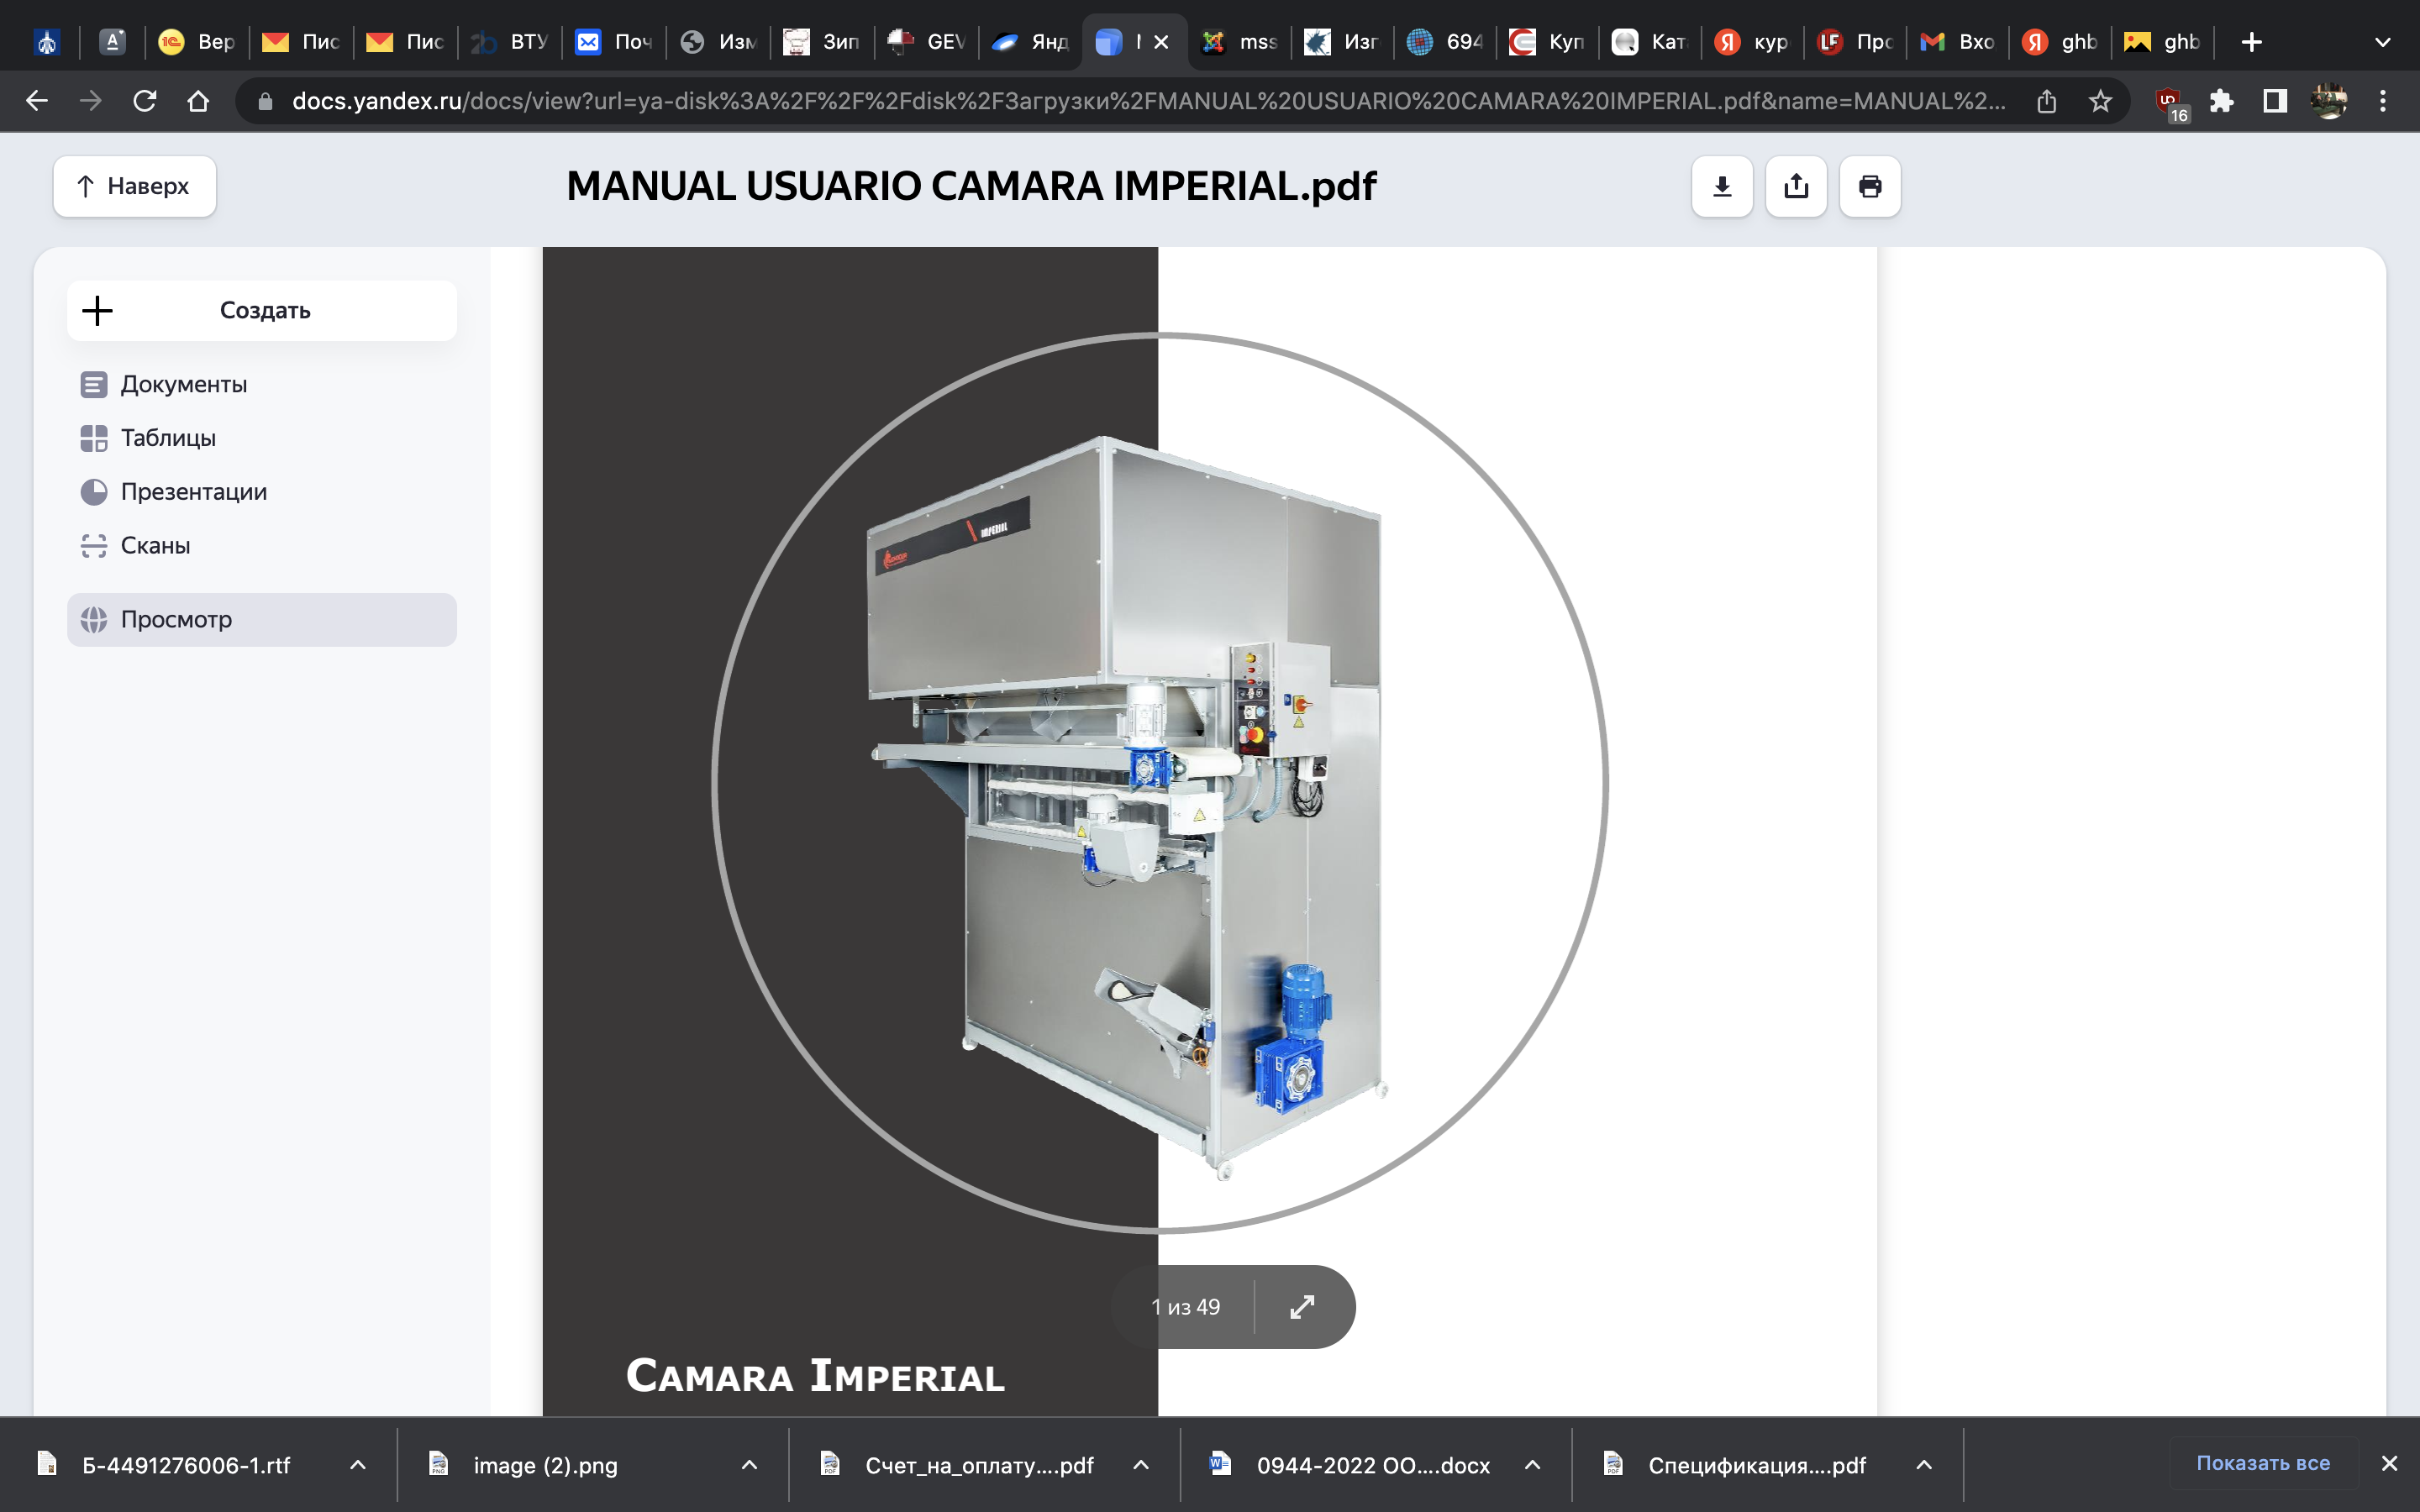Image resolution: width=2420 pixels, height=1512 pixels.
Task: Click Показать все downloads link
Action: pos(2262,1463)
